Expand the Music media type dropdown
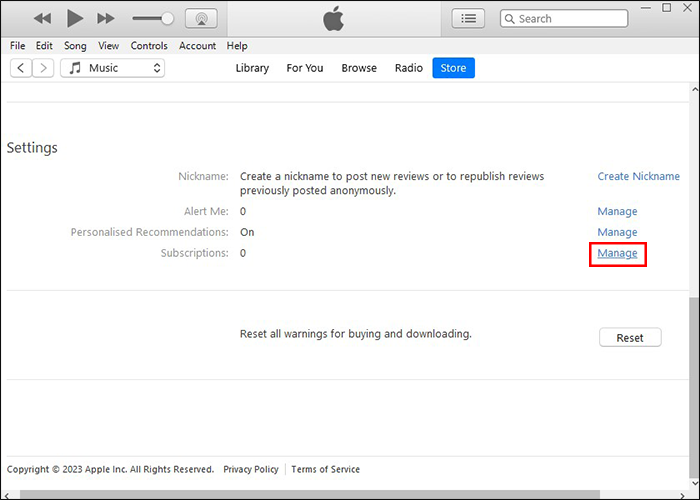700x500 pixels. 112,68
